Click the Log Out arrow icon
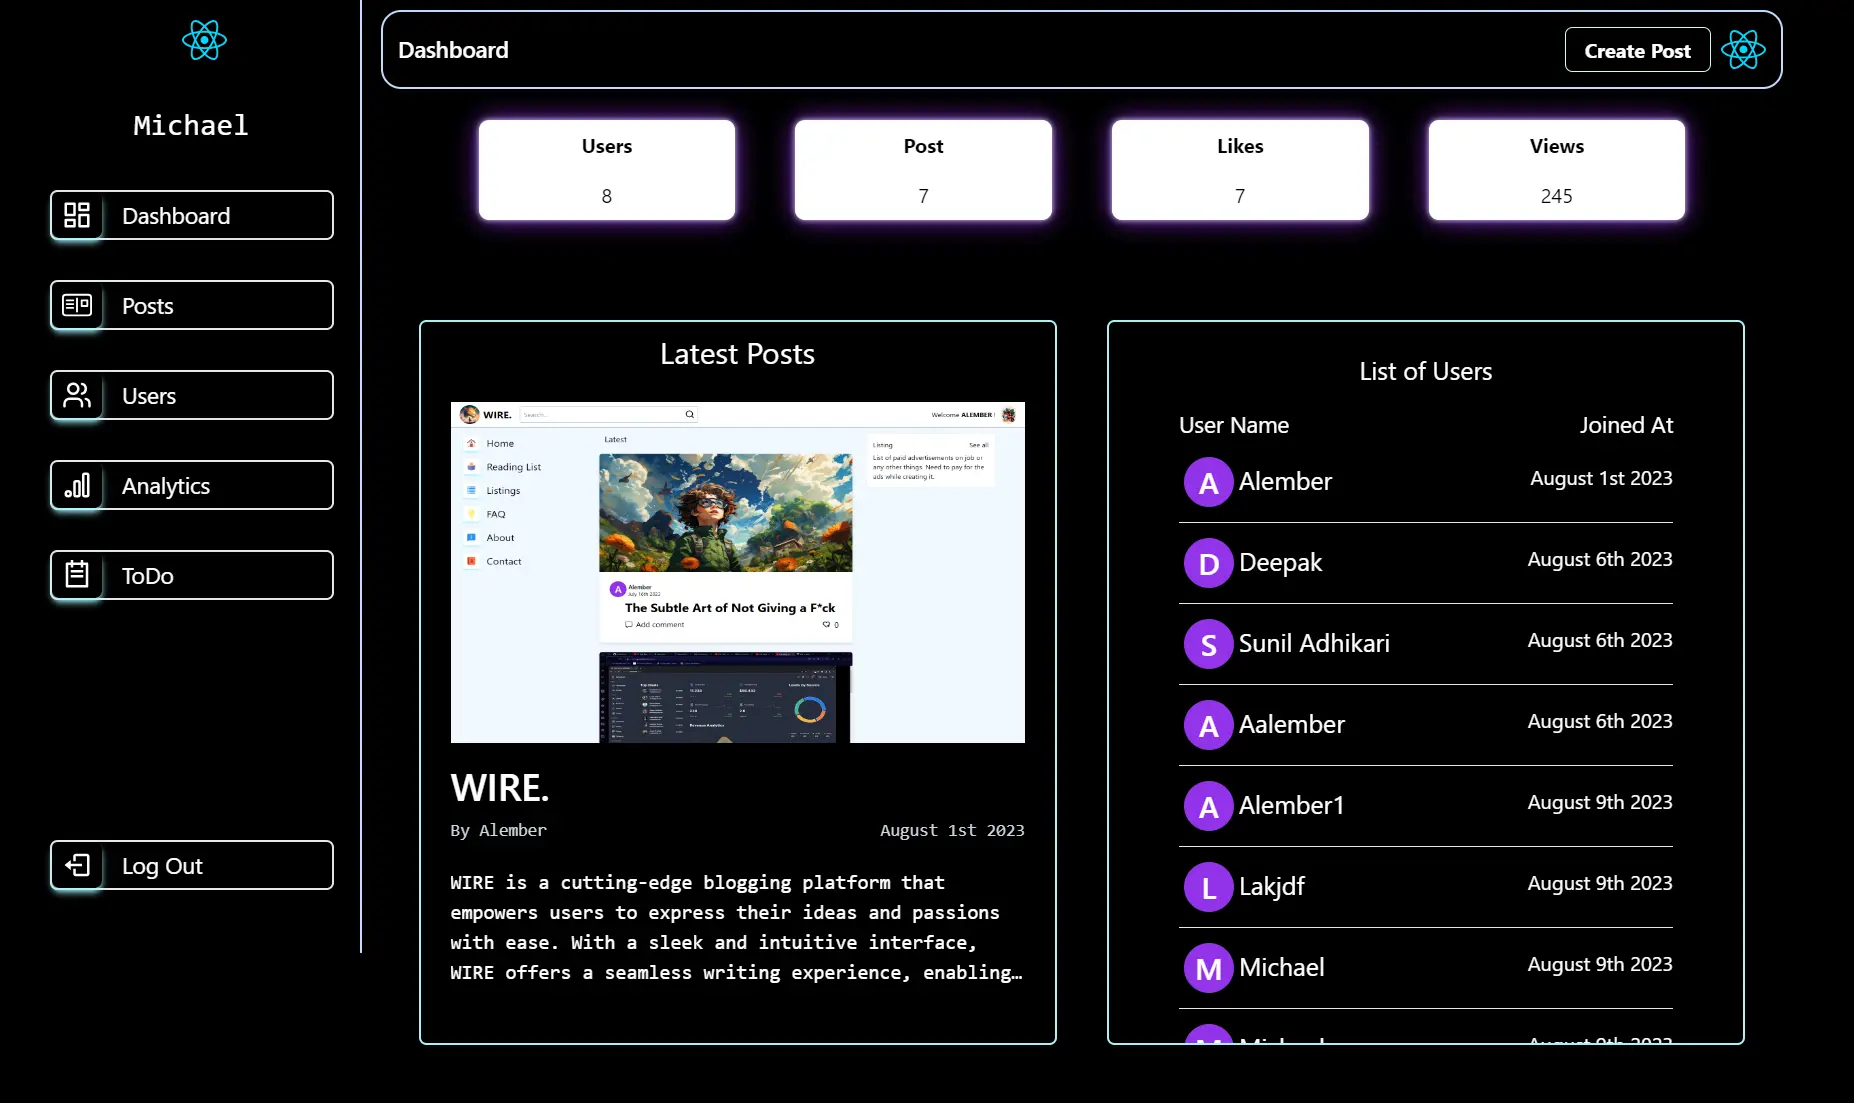This screenshot has height=1103, width=1854. click(77, 865)
